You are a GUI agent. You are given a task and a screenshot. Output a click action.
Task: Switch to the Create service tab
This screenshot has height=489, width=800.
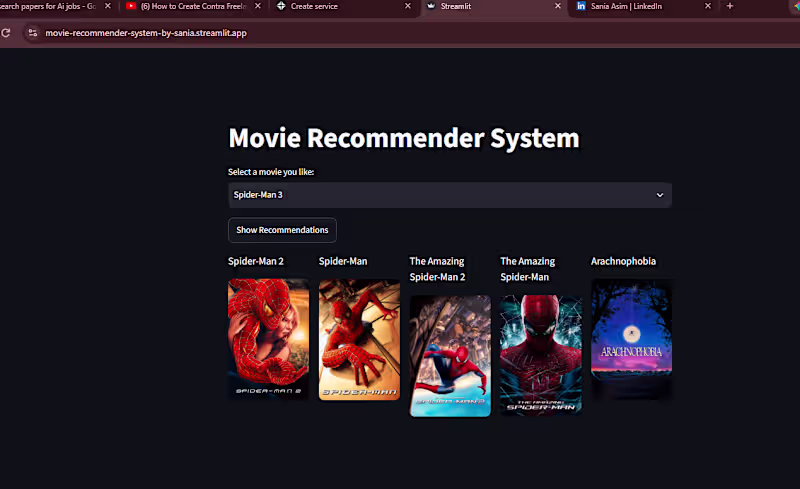pyautogui.click(x=314, y=6)
